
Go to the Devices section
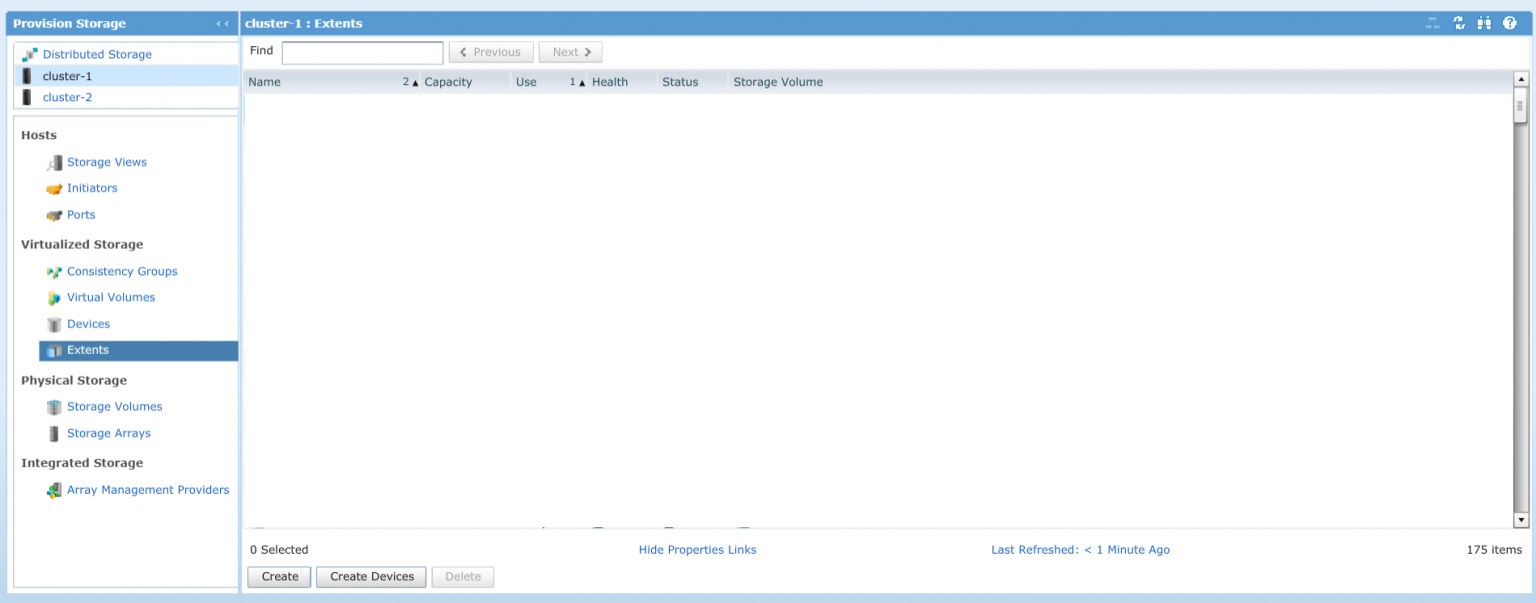click(88, 324)
